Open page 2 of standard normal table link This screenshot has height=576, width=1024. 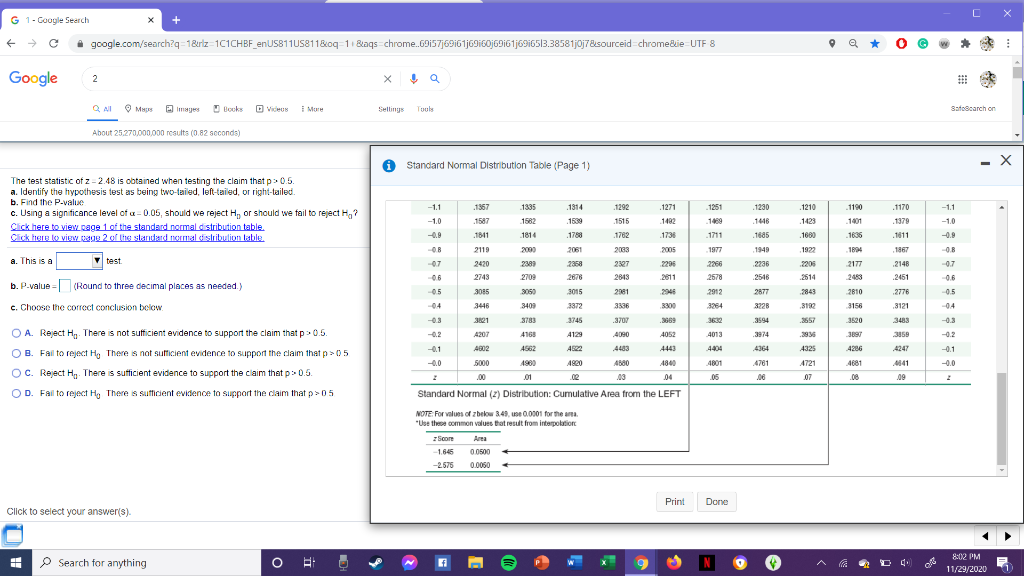pos(137,238)
